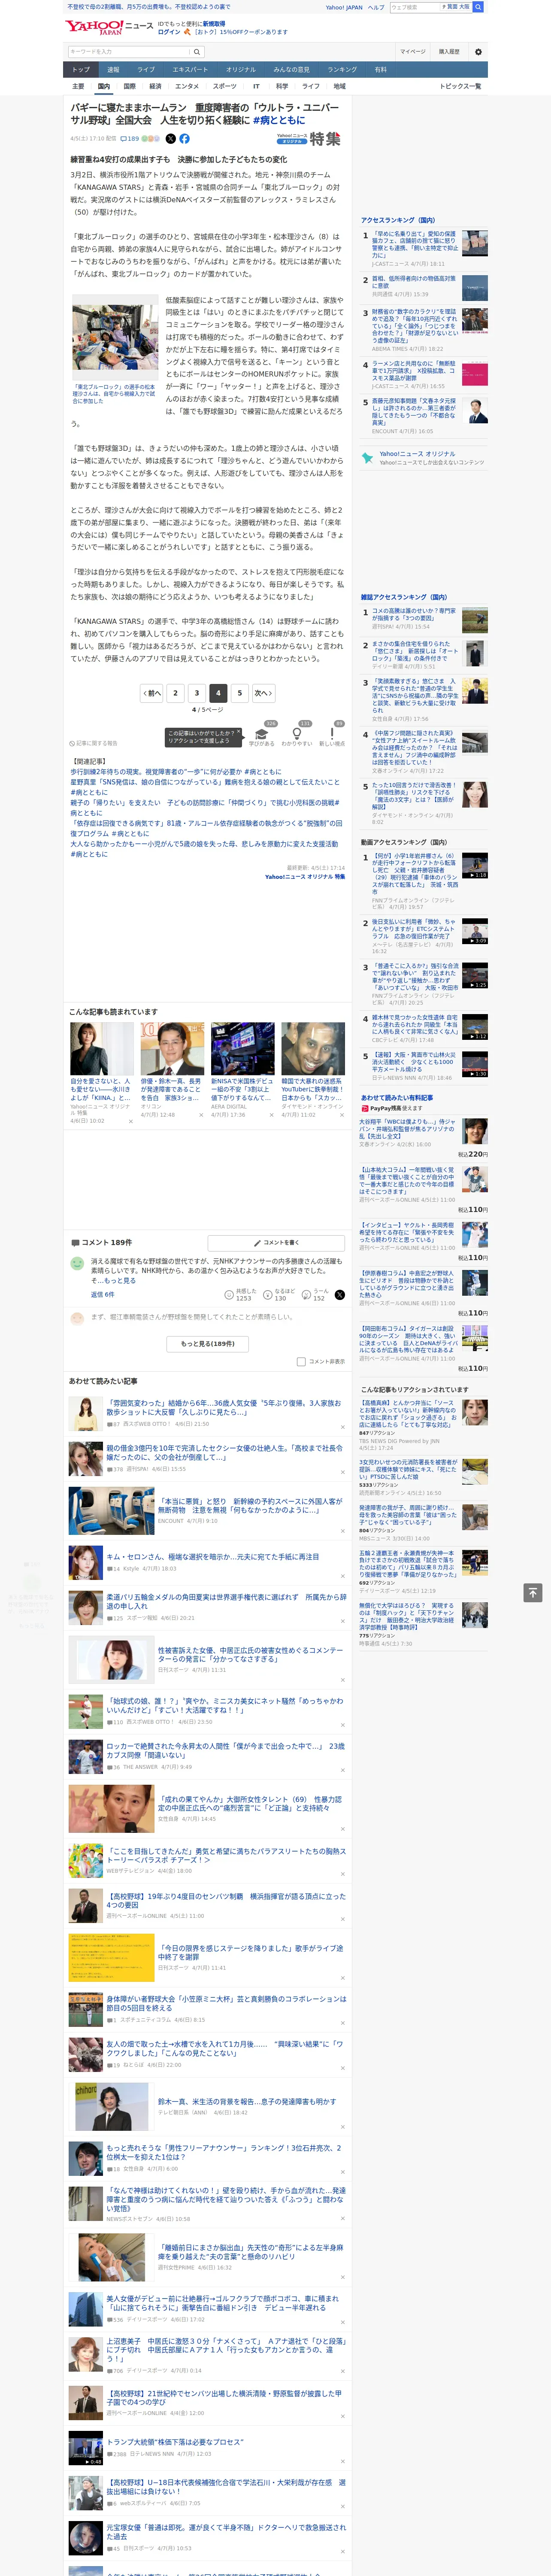Open the 柔道パリ五輪金メダル article
This screenshot has height=2576, width=551.
tap(226, 1602)
